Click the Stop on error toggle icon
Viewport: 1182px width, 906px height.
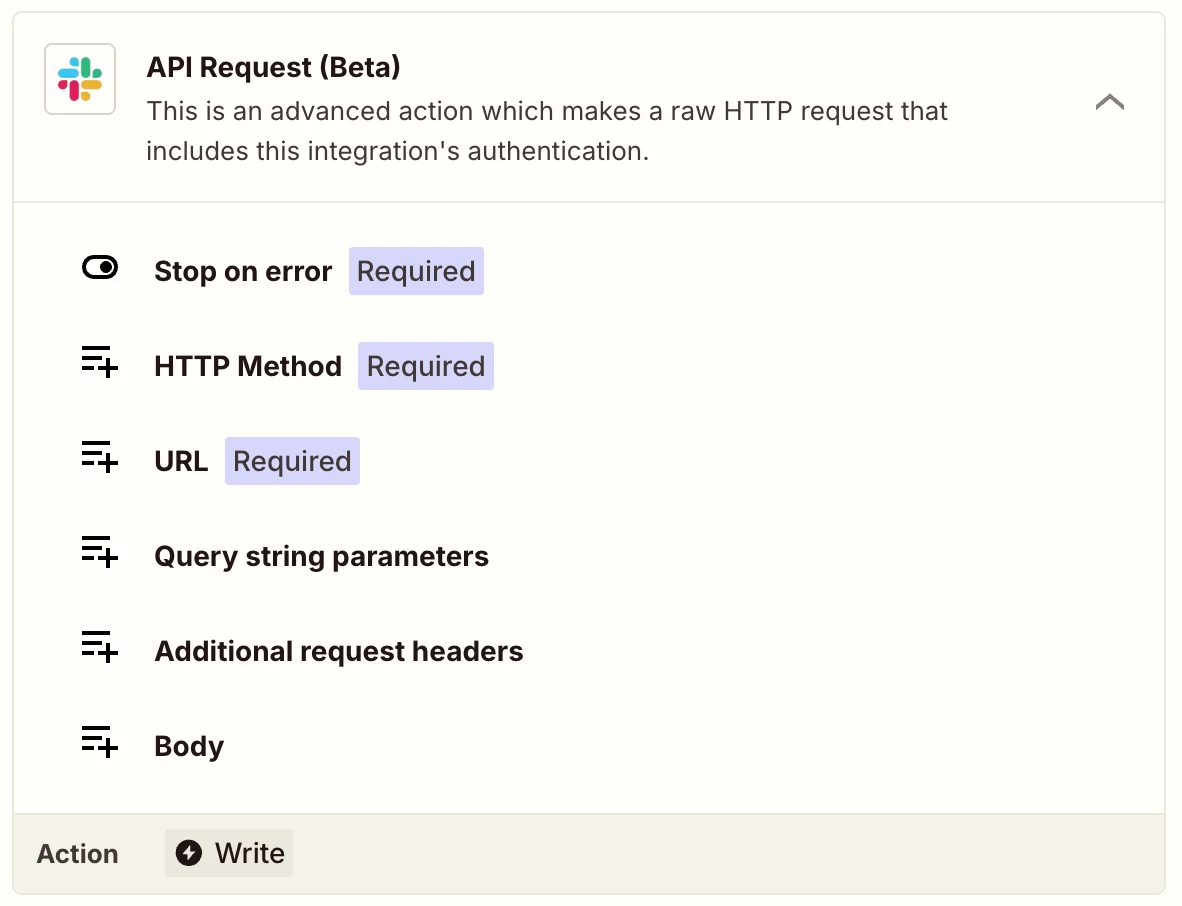point(100,268)
